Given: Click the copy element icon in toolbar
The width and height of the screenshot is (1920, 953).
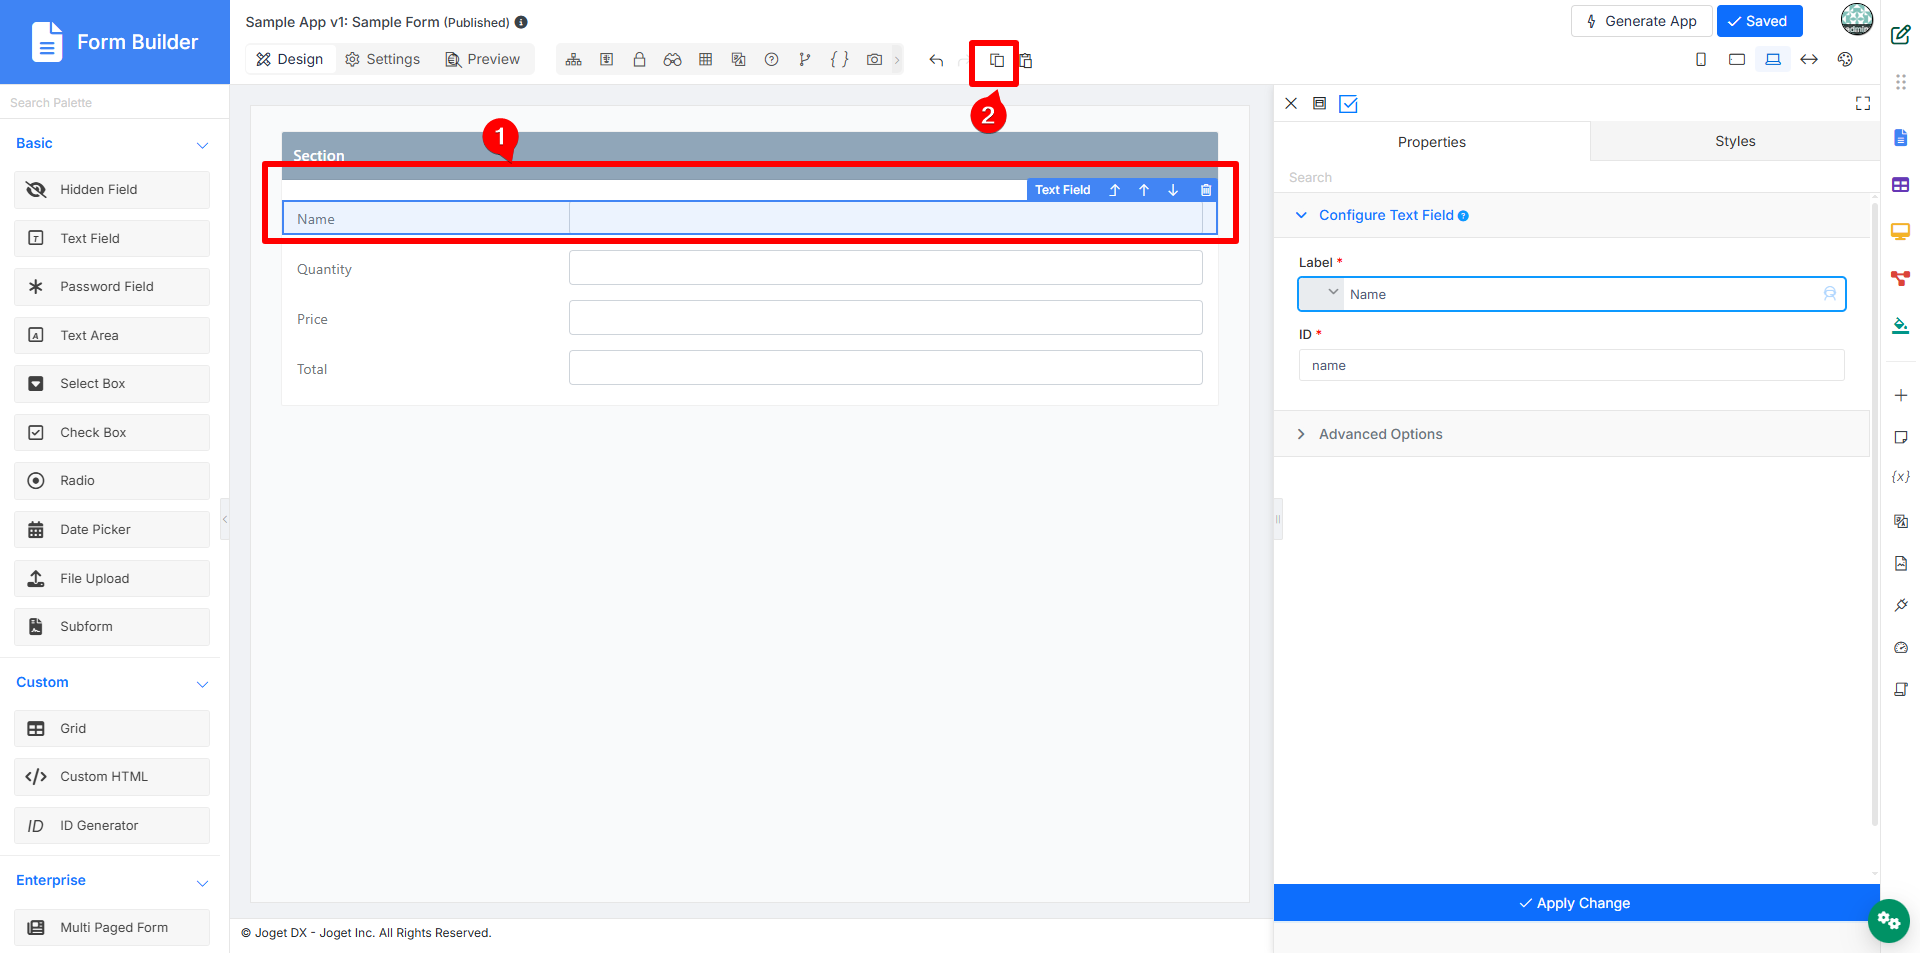Looking at the screenshot, I should (x=996, y=60).
